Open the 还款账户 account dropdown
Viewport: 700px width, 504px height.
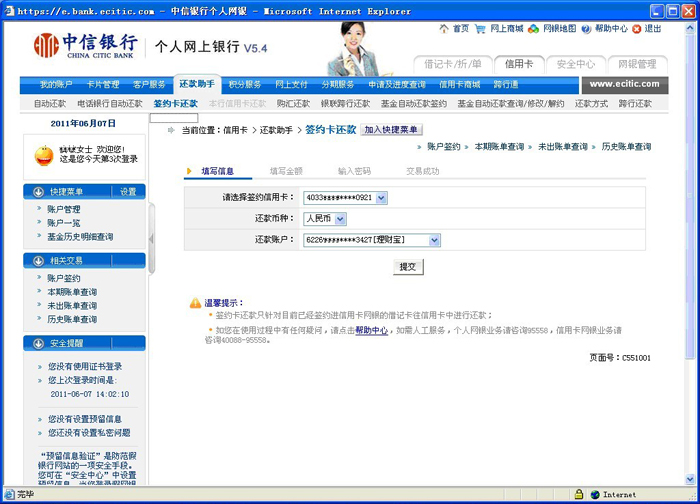click(x=434, y=240)
